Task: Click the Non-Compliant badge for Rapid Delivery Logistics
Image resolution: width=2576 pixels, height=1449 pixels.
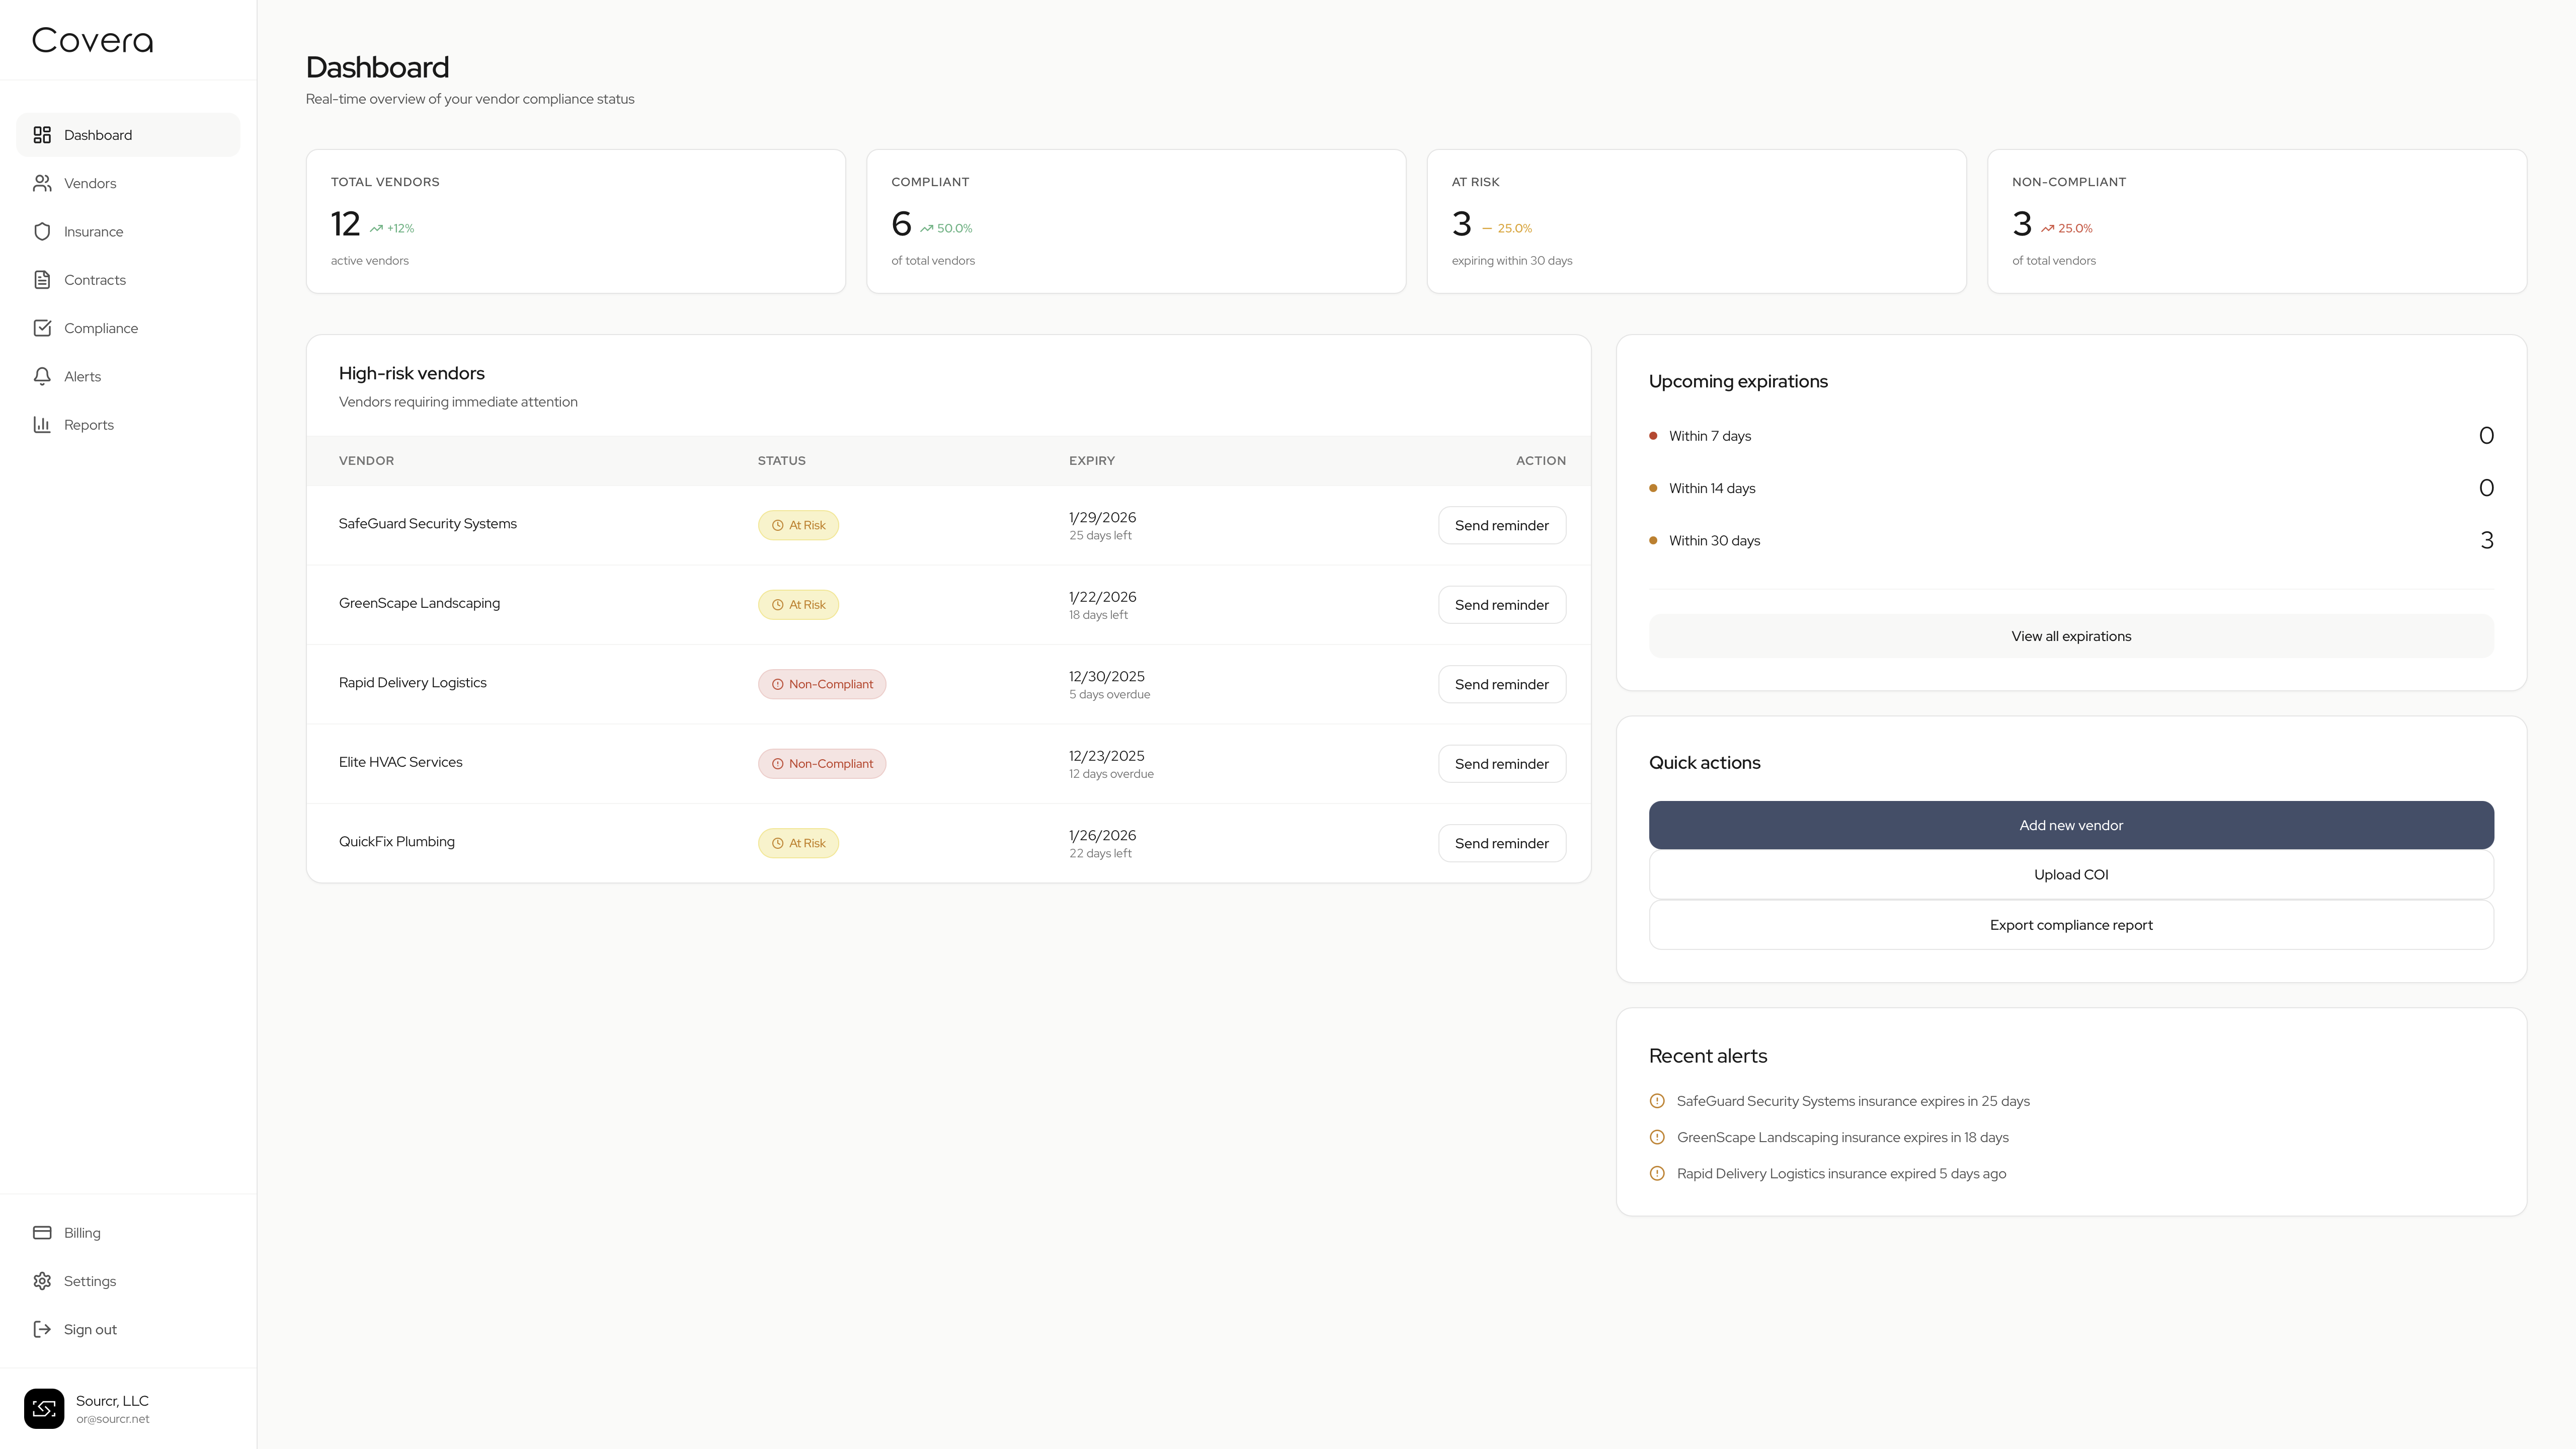Action: click(x=821, y=684)
